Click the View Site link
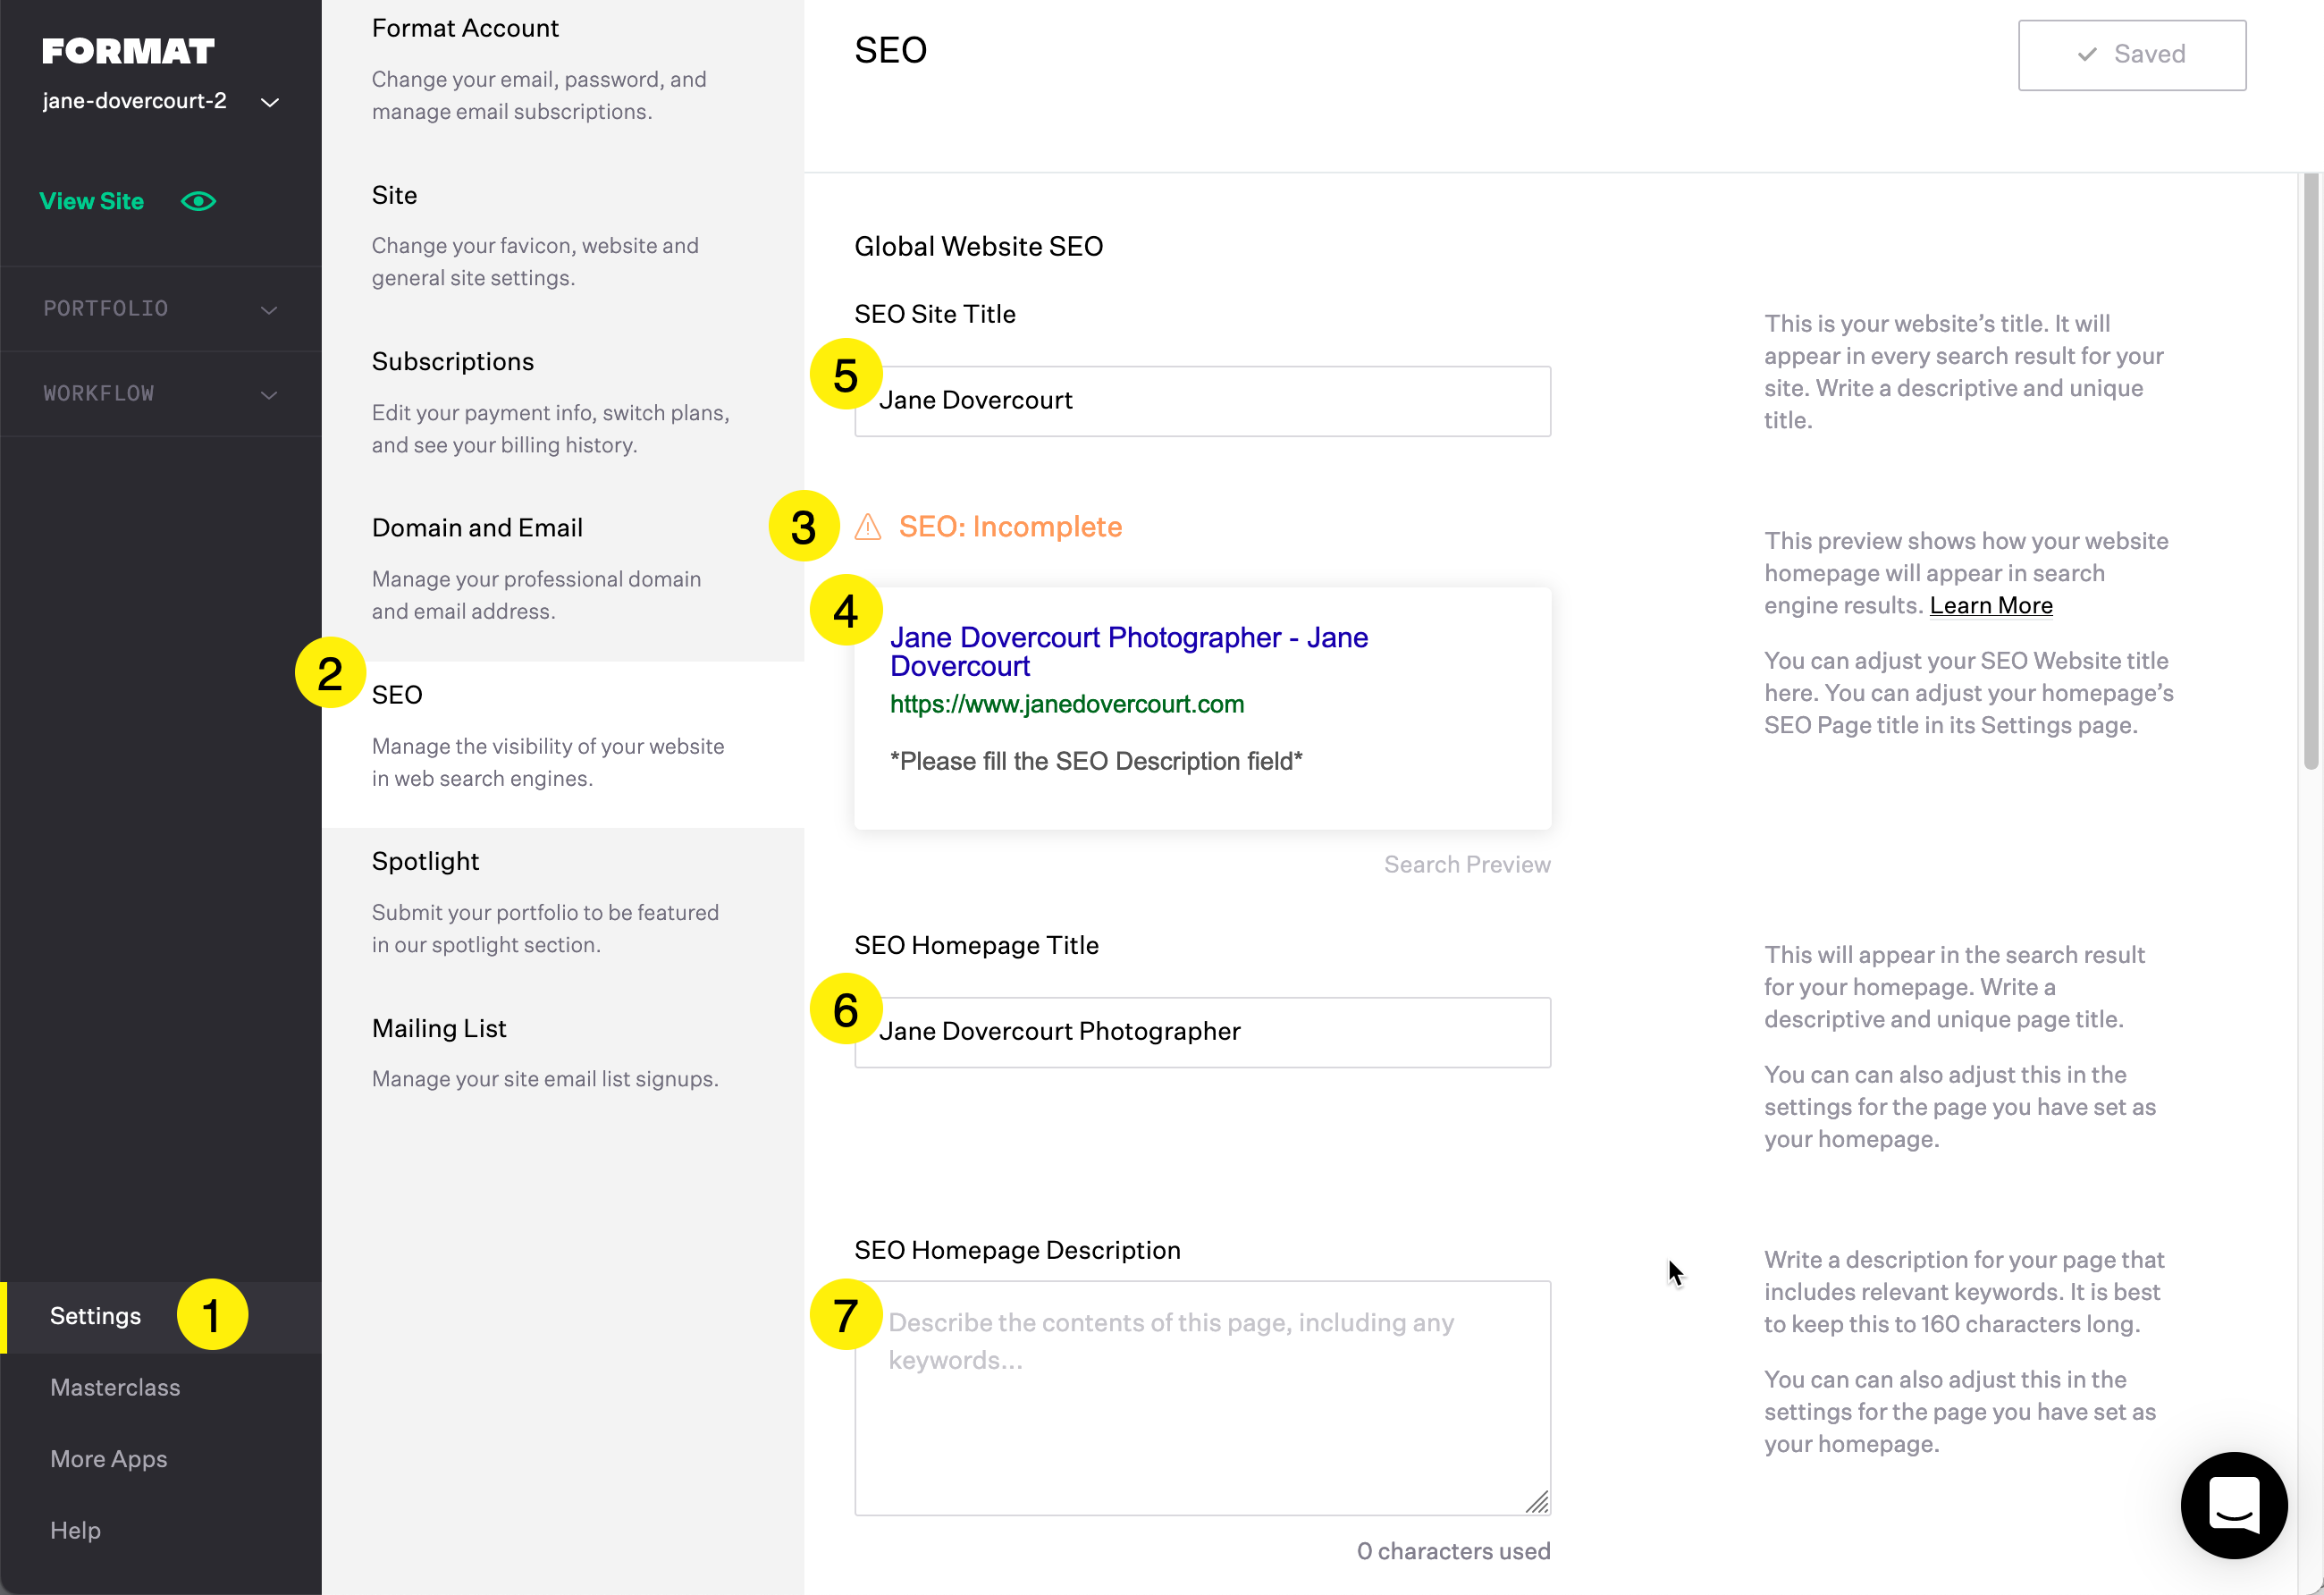 [x=92, y=201]
